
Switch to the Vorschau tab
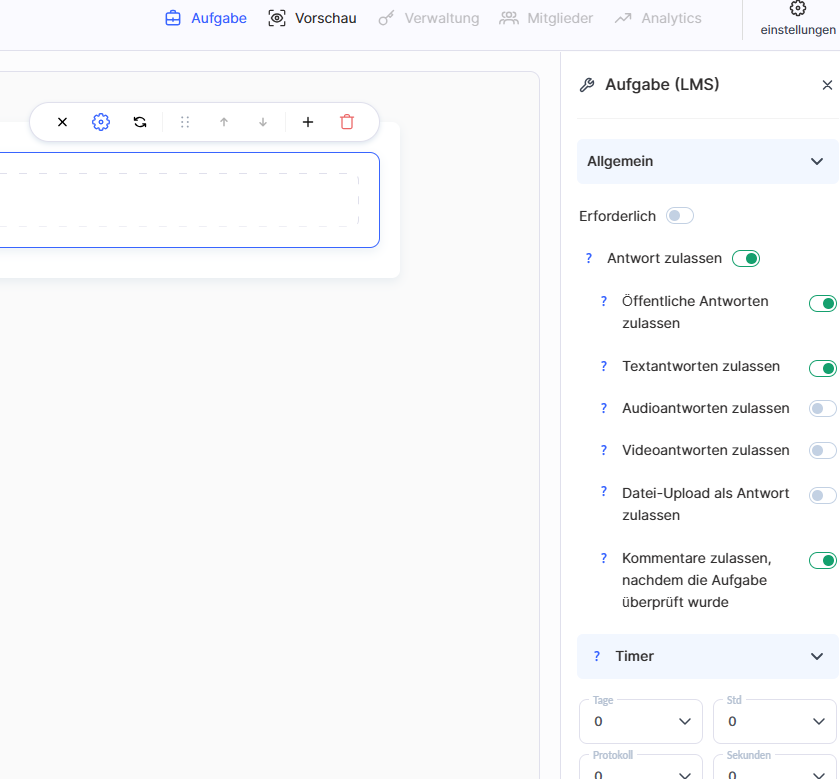click(312, 18)
